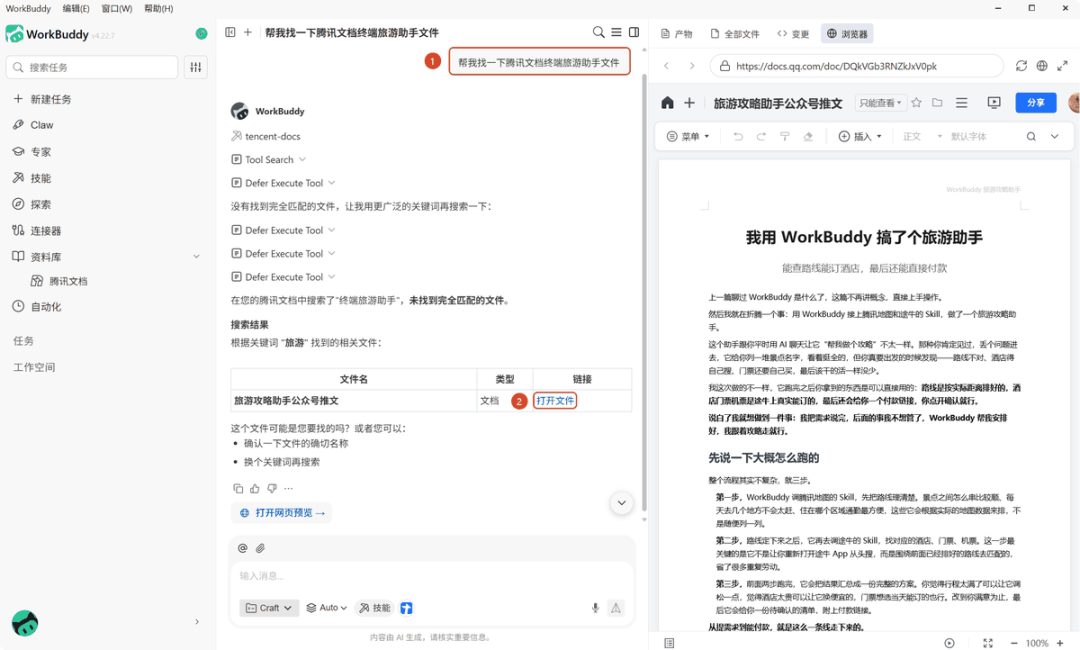Switch to the 全部文件 tab

click(x=735, y=34)
